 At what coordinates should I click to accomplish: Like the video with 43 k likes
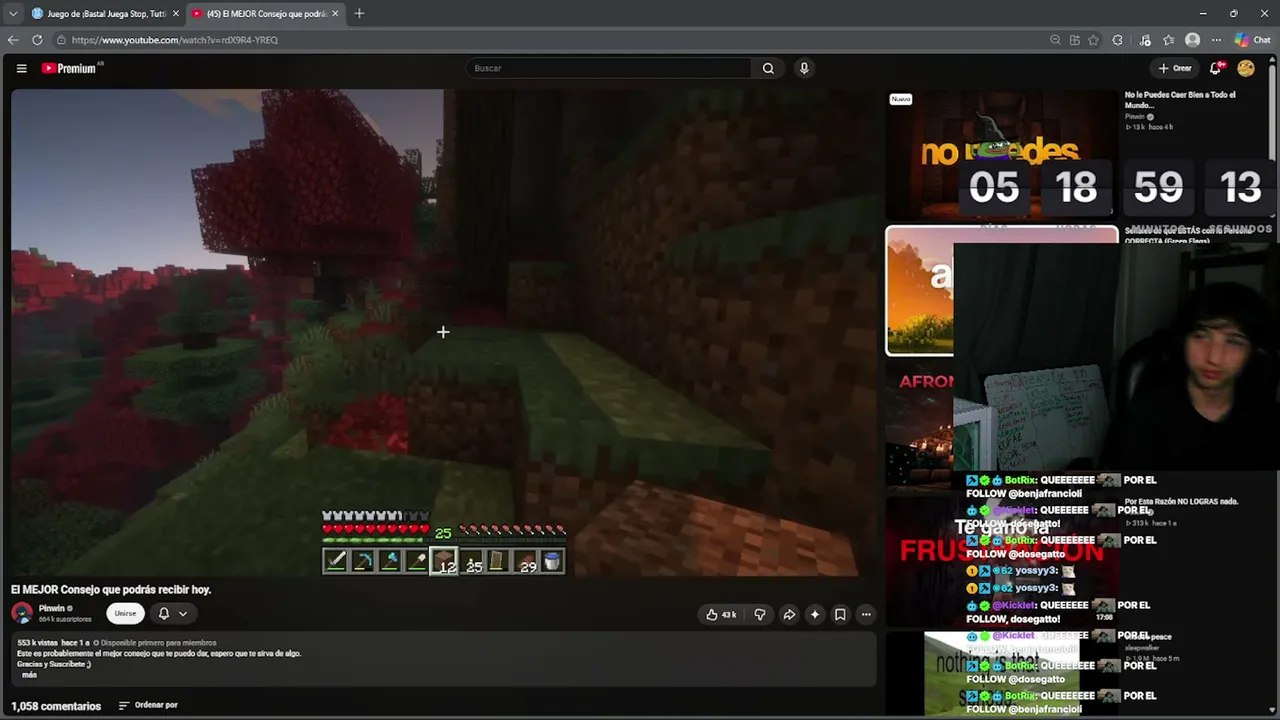tap(721, 614)
